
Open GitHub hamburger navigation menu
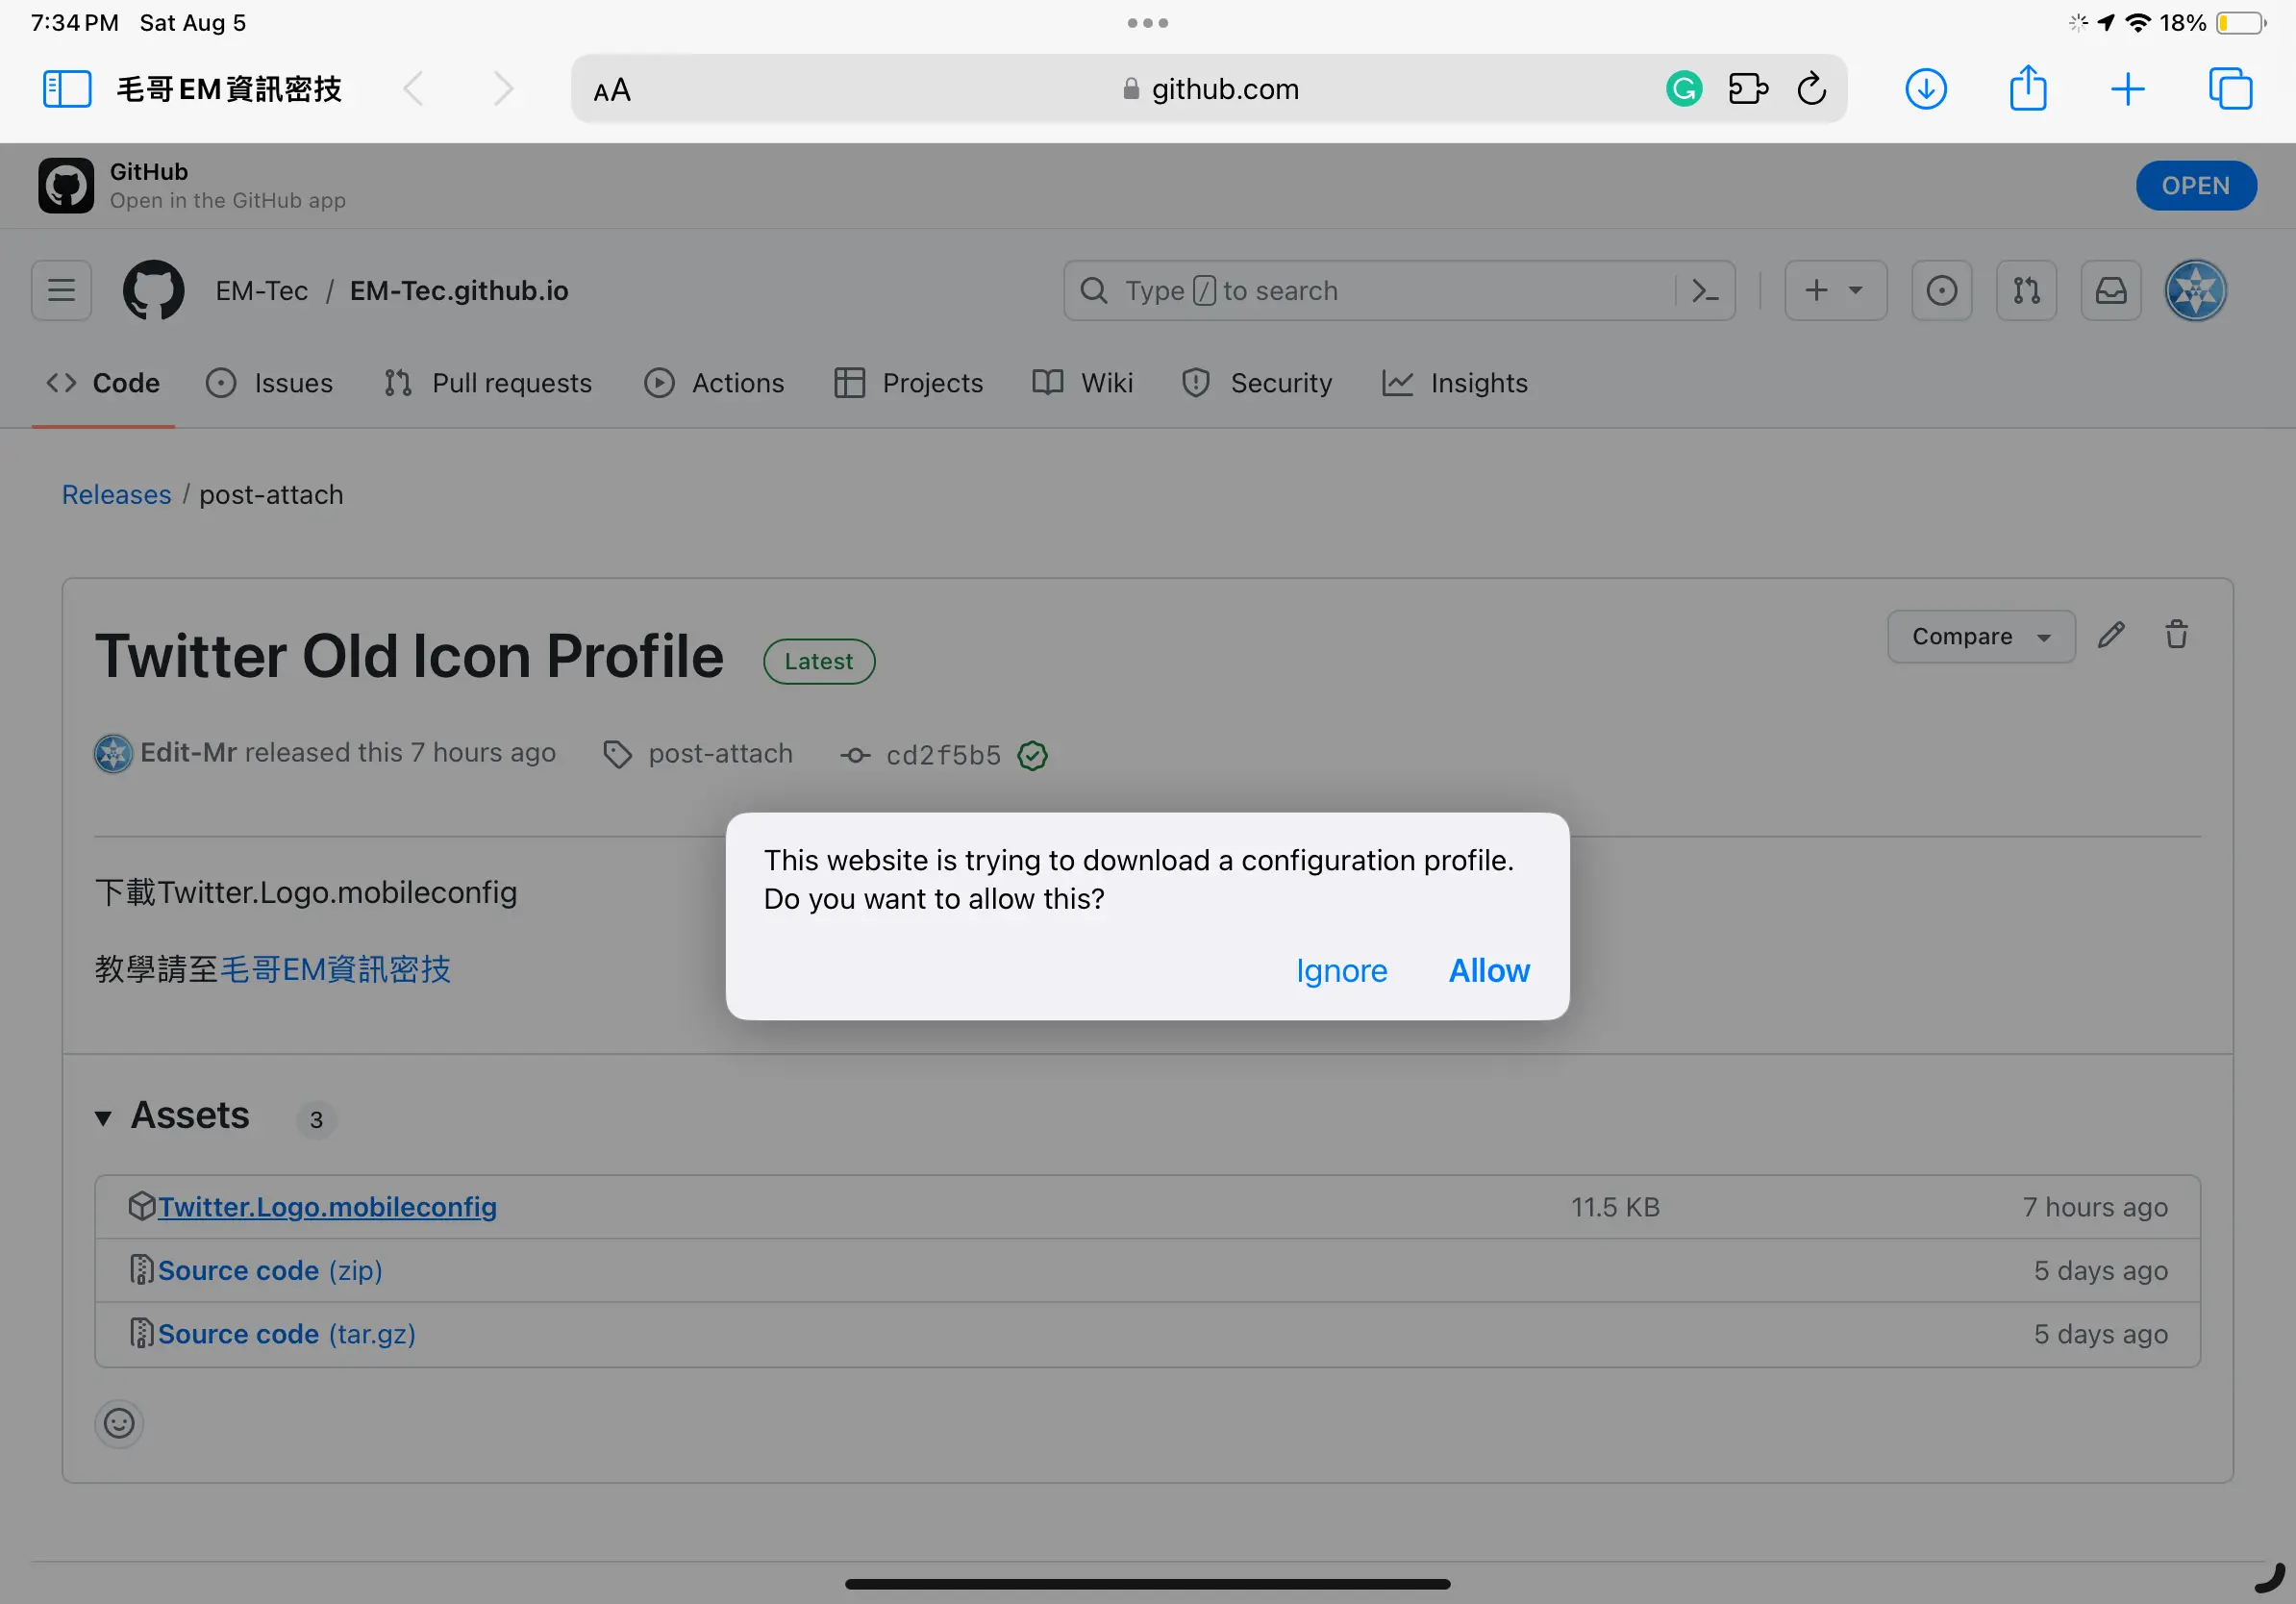(62, 291)
